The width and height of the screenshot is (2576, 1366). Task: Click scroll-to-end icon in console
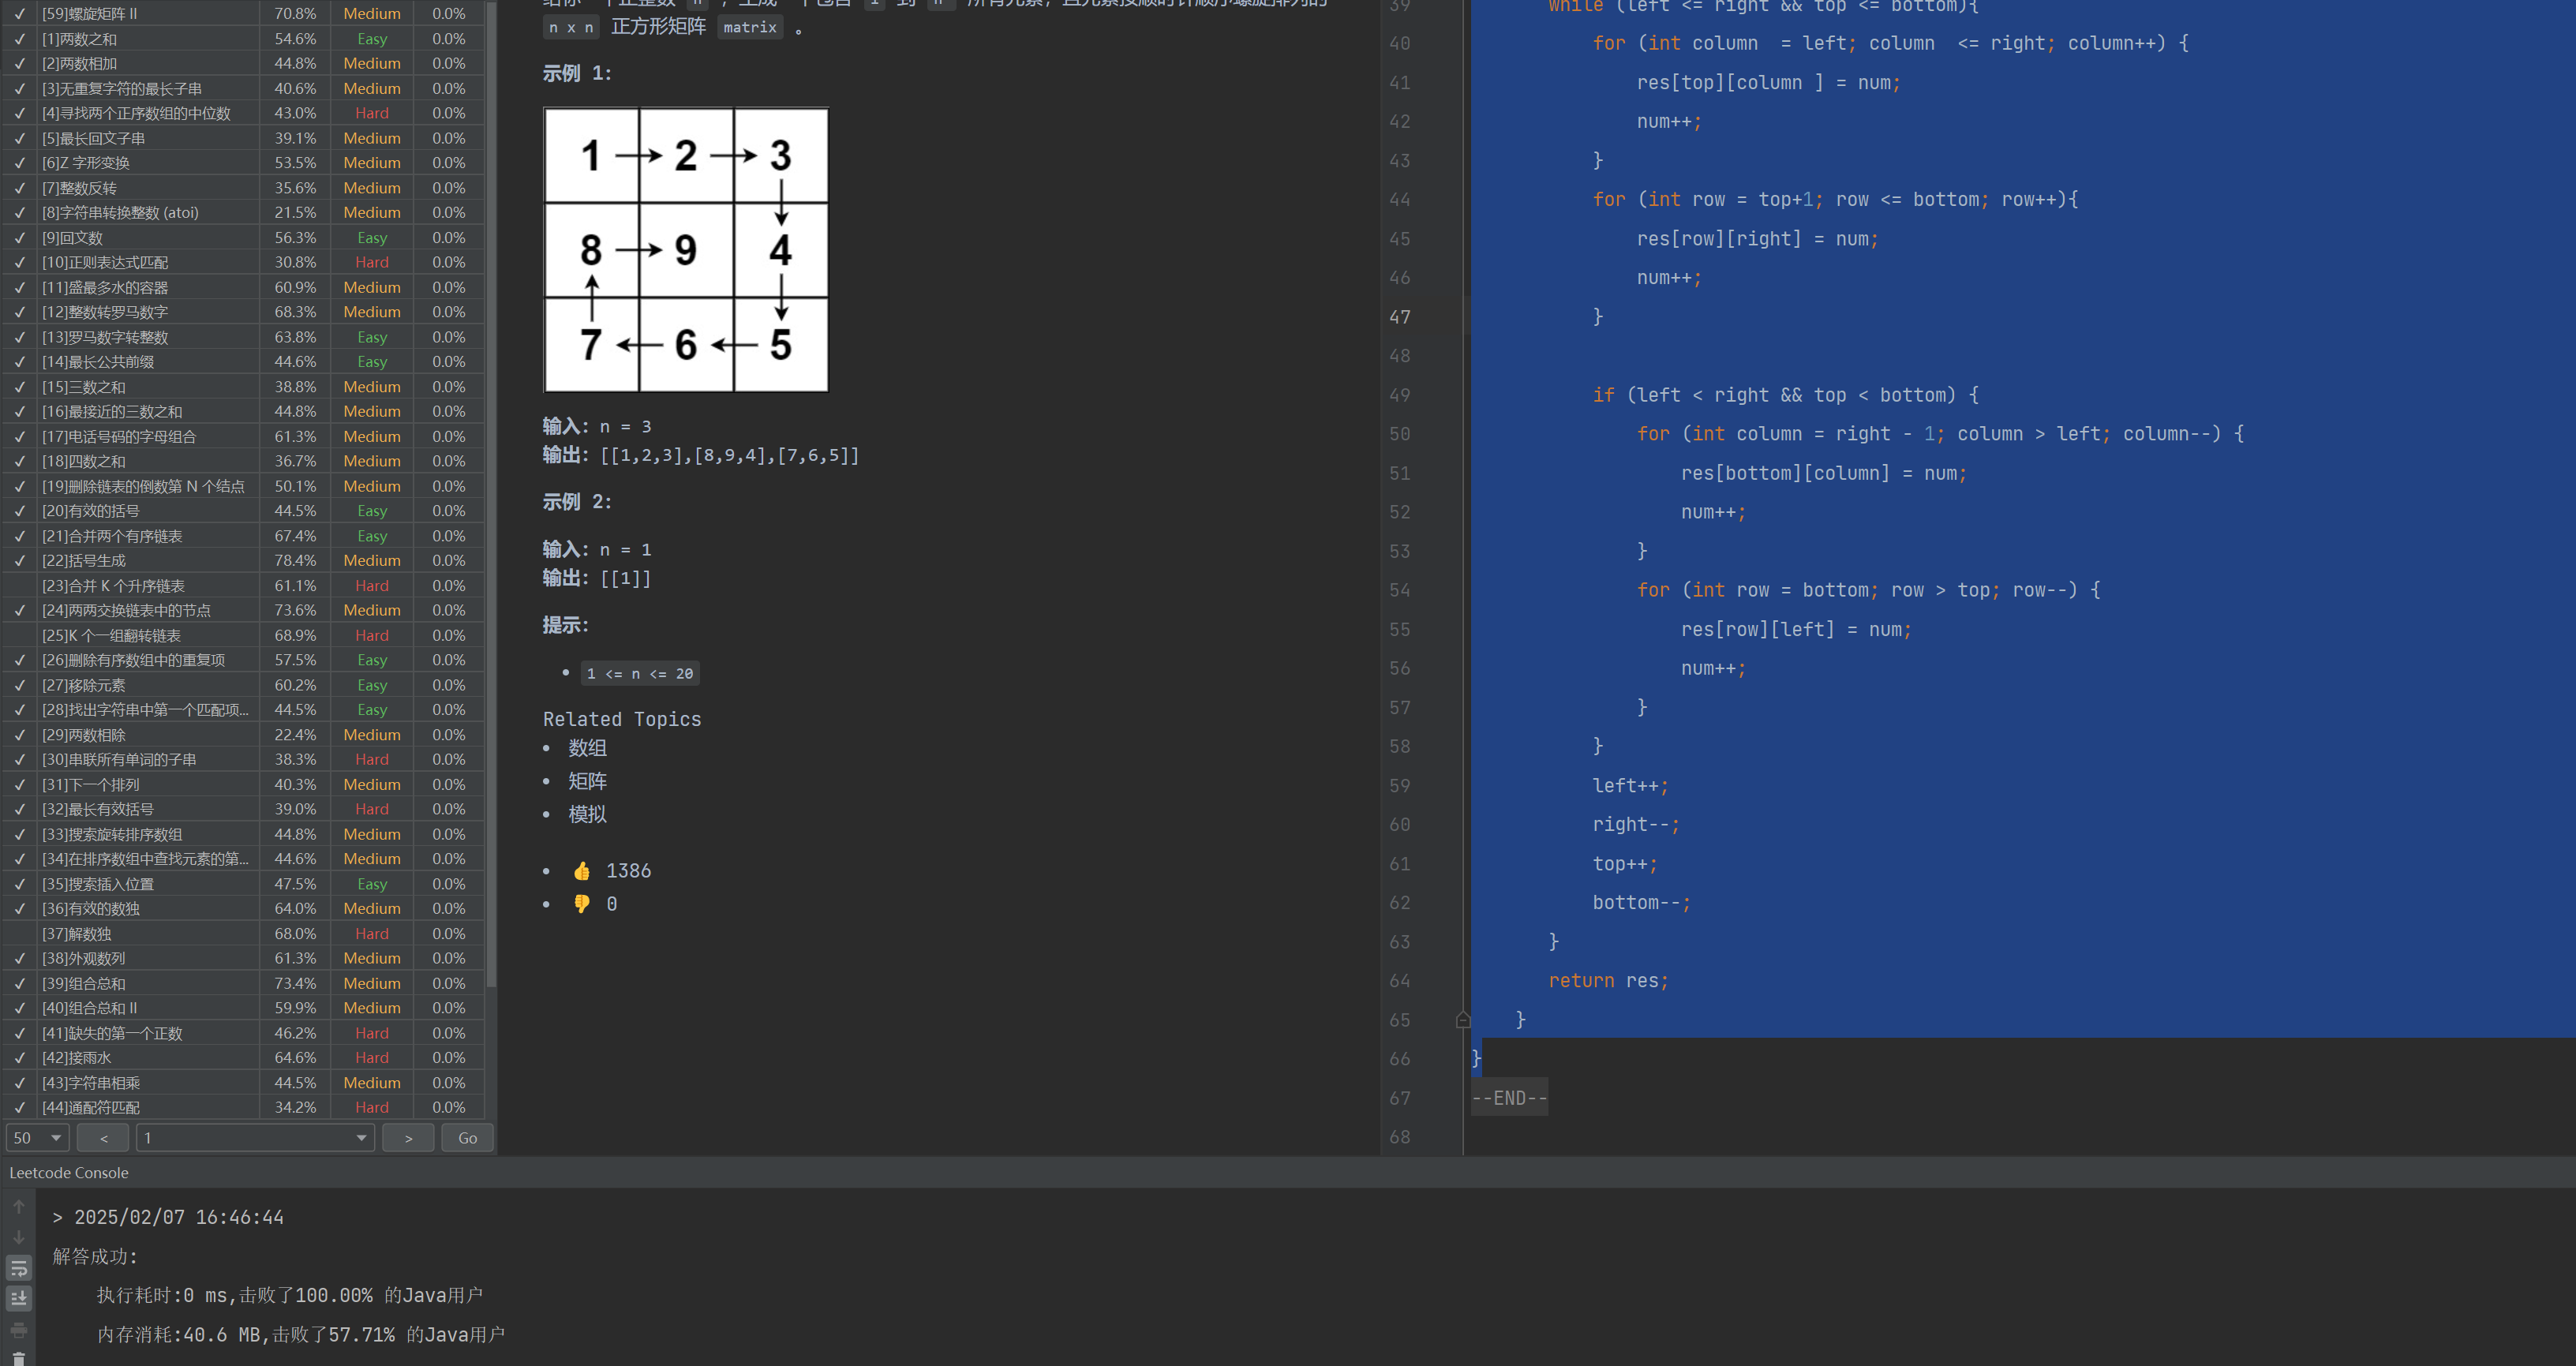click(18, 1298)
